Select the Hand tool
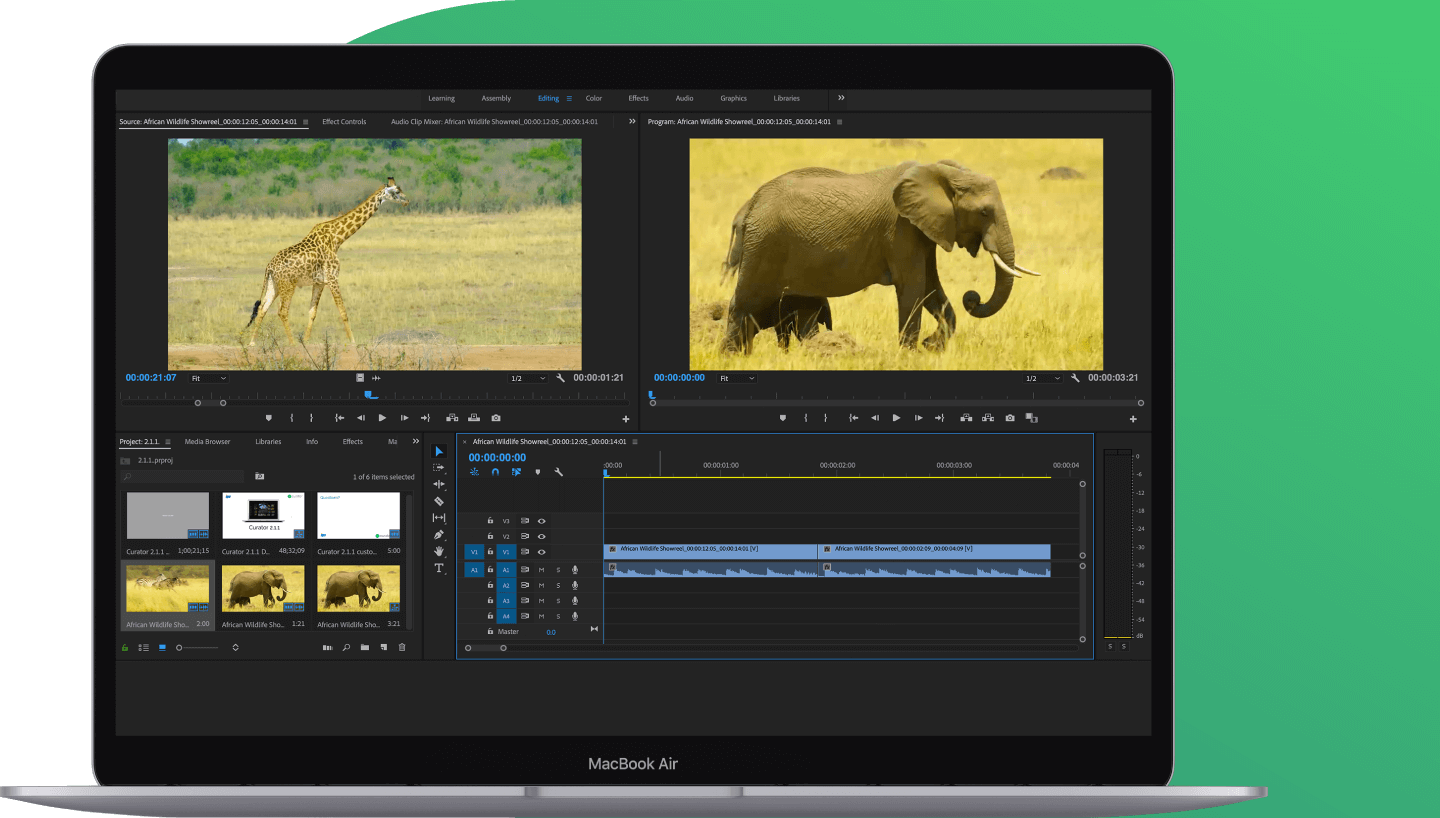The height and width of the screenshot is (818, 1440). (439, 551)
